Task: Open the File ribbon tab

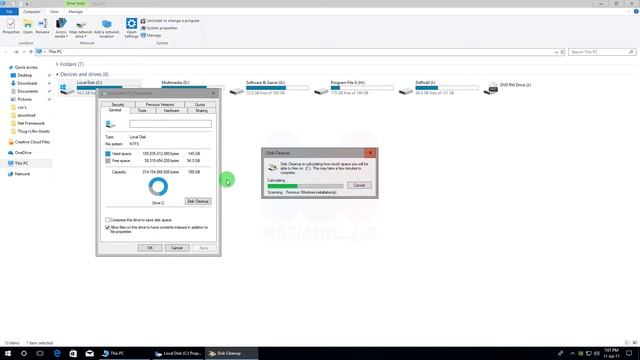Action: tap(9, 12)
